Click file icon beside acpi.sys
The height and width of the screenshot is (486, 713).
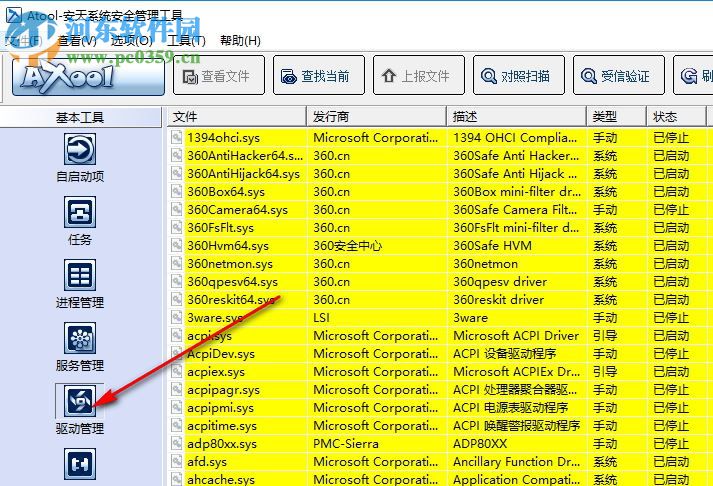(177, 336)
